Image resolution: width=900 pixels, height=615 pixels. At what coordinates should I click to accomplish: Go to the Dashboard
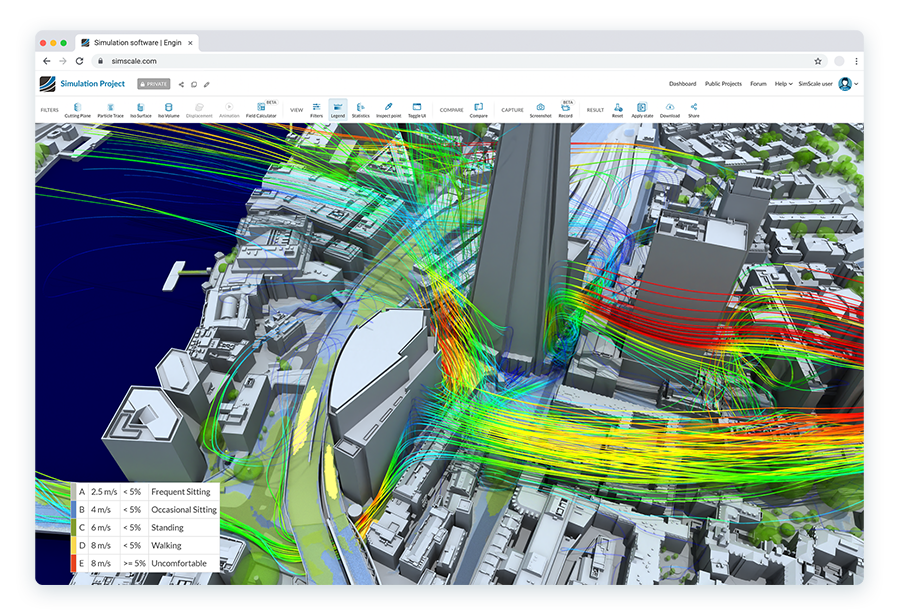(683, 84)
